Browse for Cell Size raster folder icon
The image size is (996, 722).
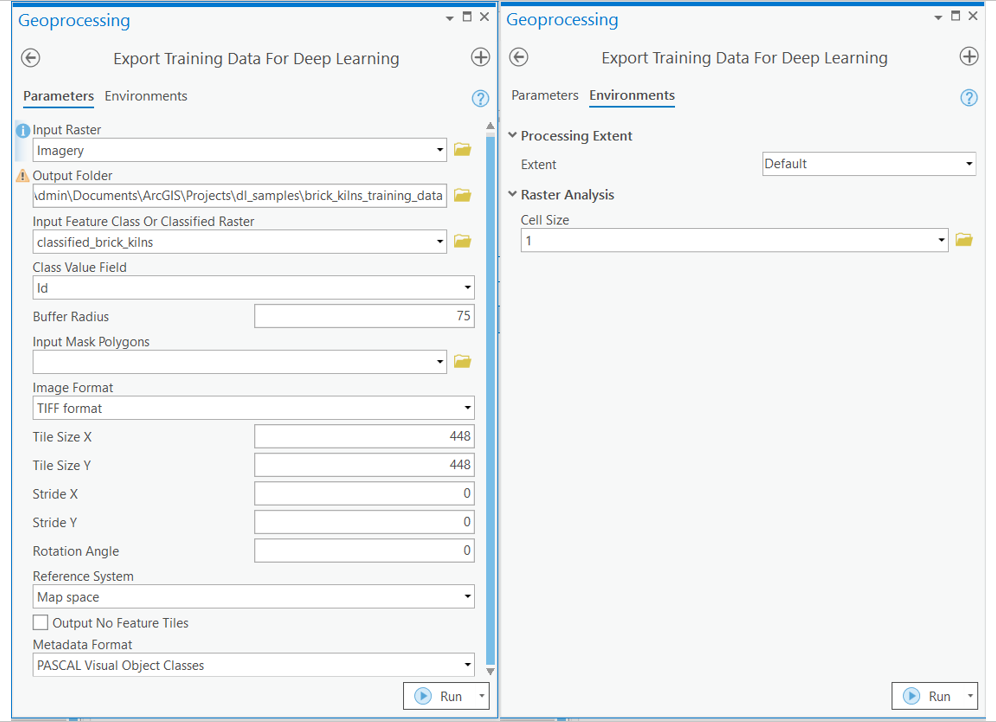pos(963,240)
